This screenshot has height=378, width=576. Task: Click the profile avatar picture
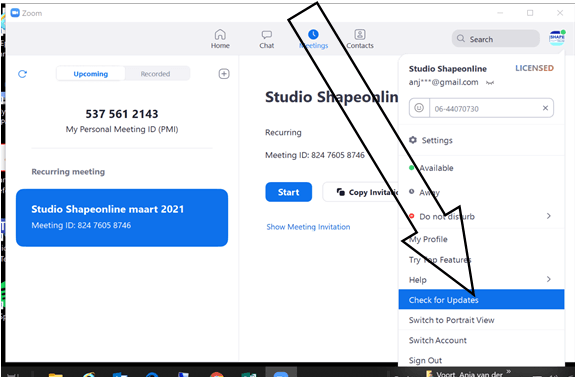point(557,38)
